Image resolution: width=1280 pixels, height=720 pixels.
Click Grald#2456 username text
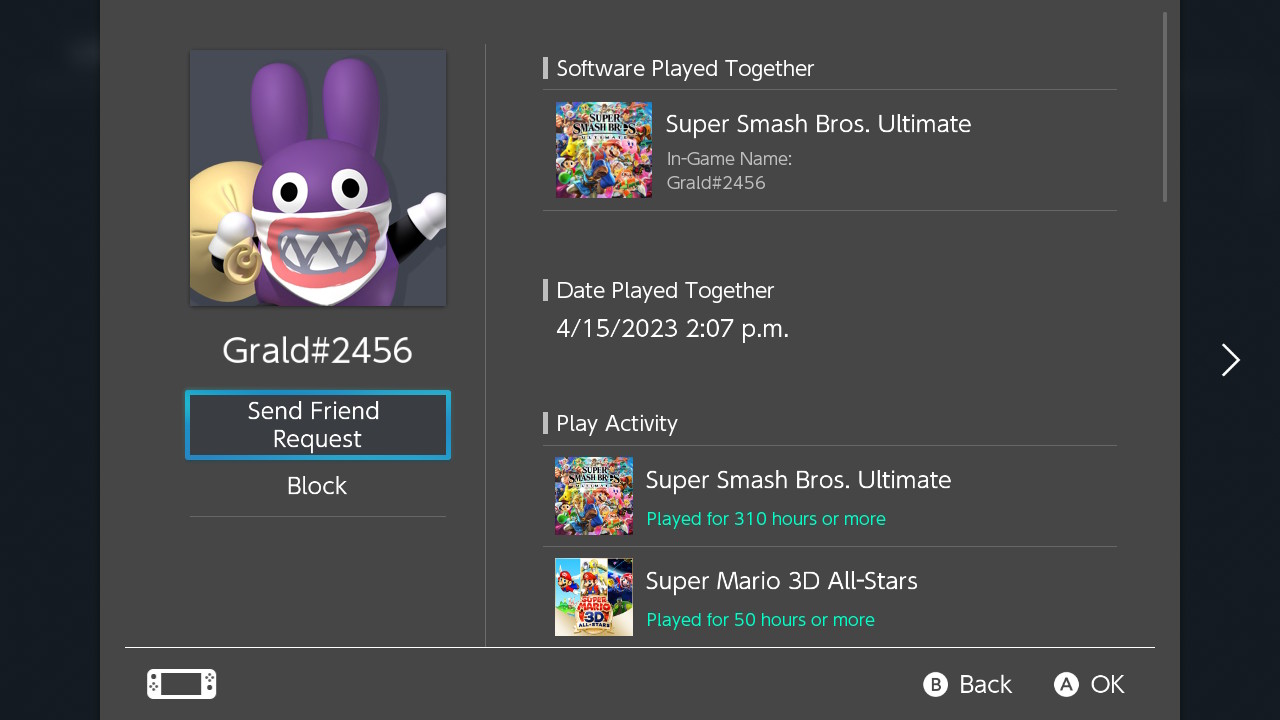317,350
